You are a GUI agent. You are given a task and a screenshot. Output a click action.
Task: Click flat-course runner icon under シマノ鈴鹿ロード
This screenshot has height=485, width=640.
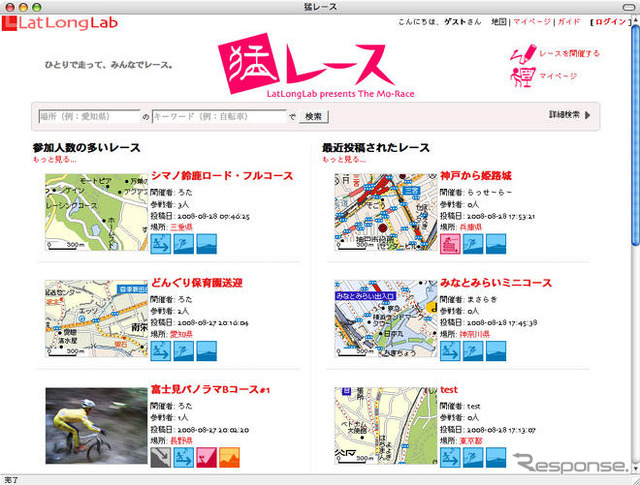[x=160, y=244]
